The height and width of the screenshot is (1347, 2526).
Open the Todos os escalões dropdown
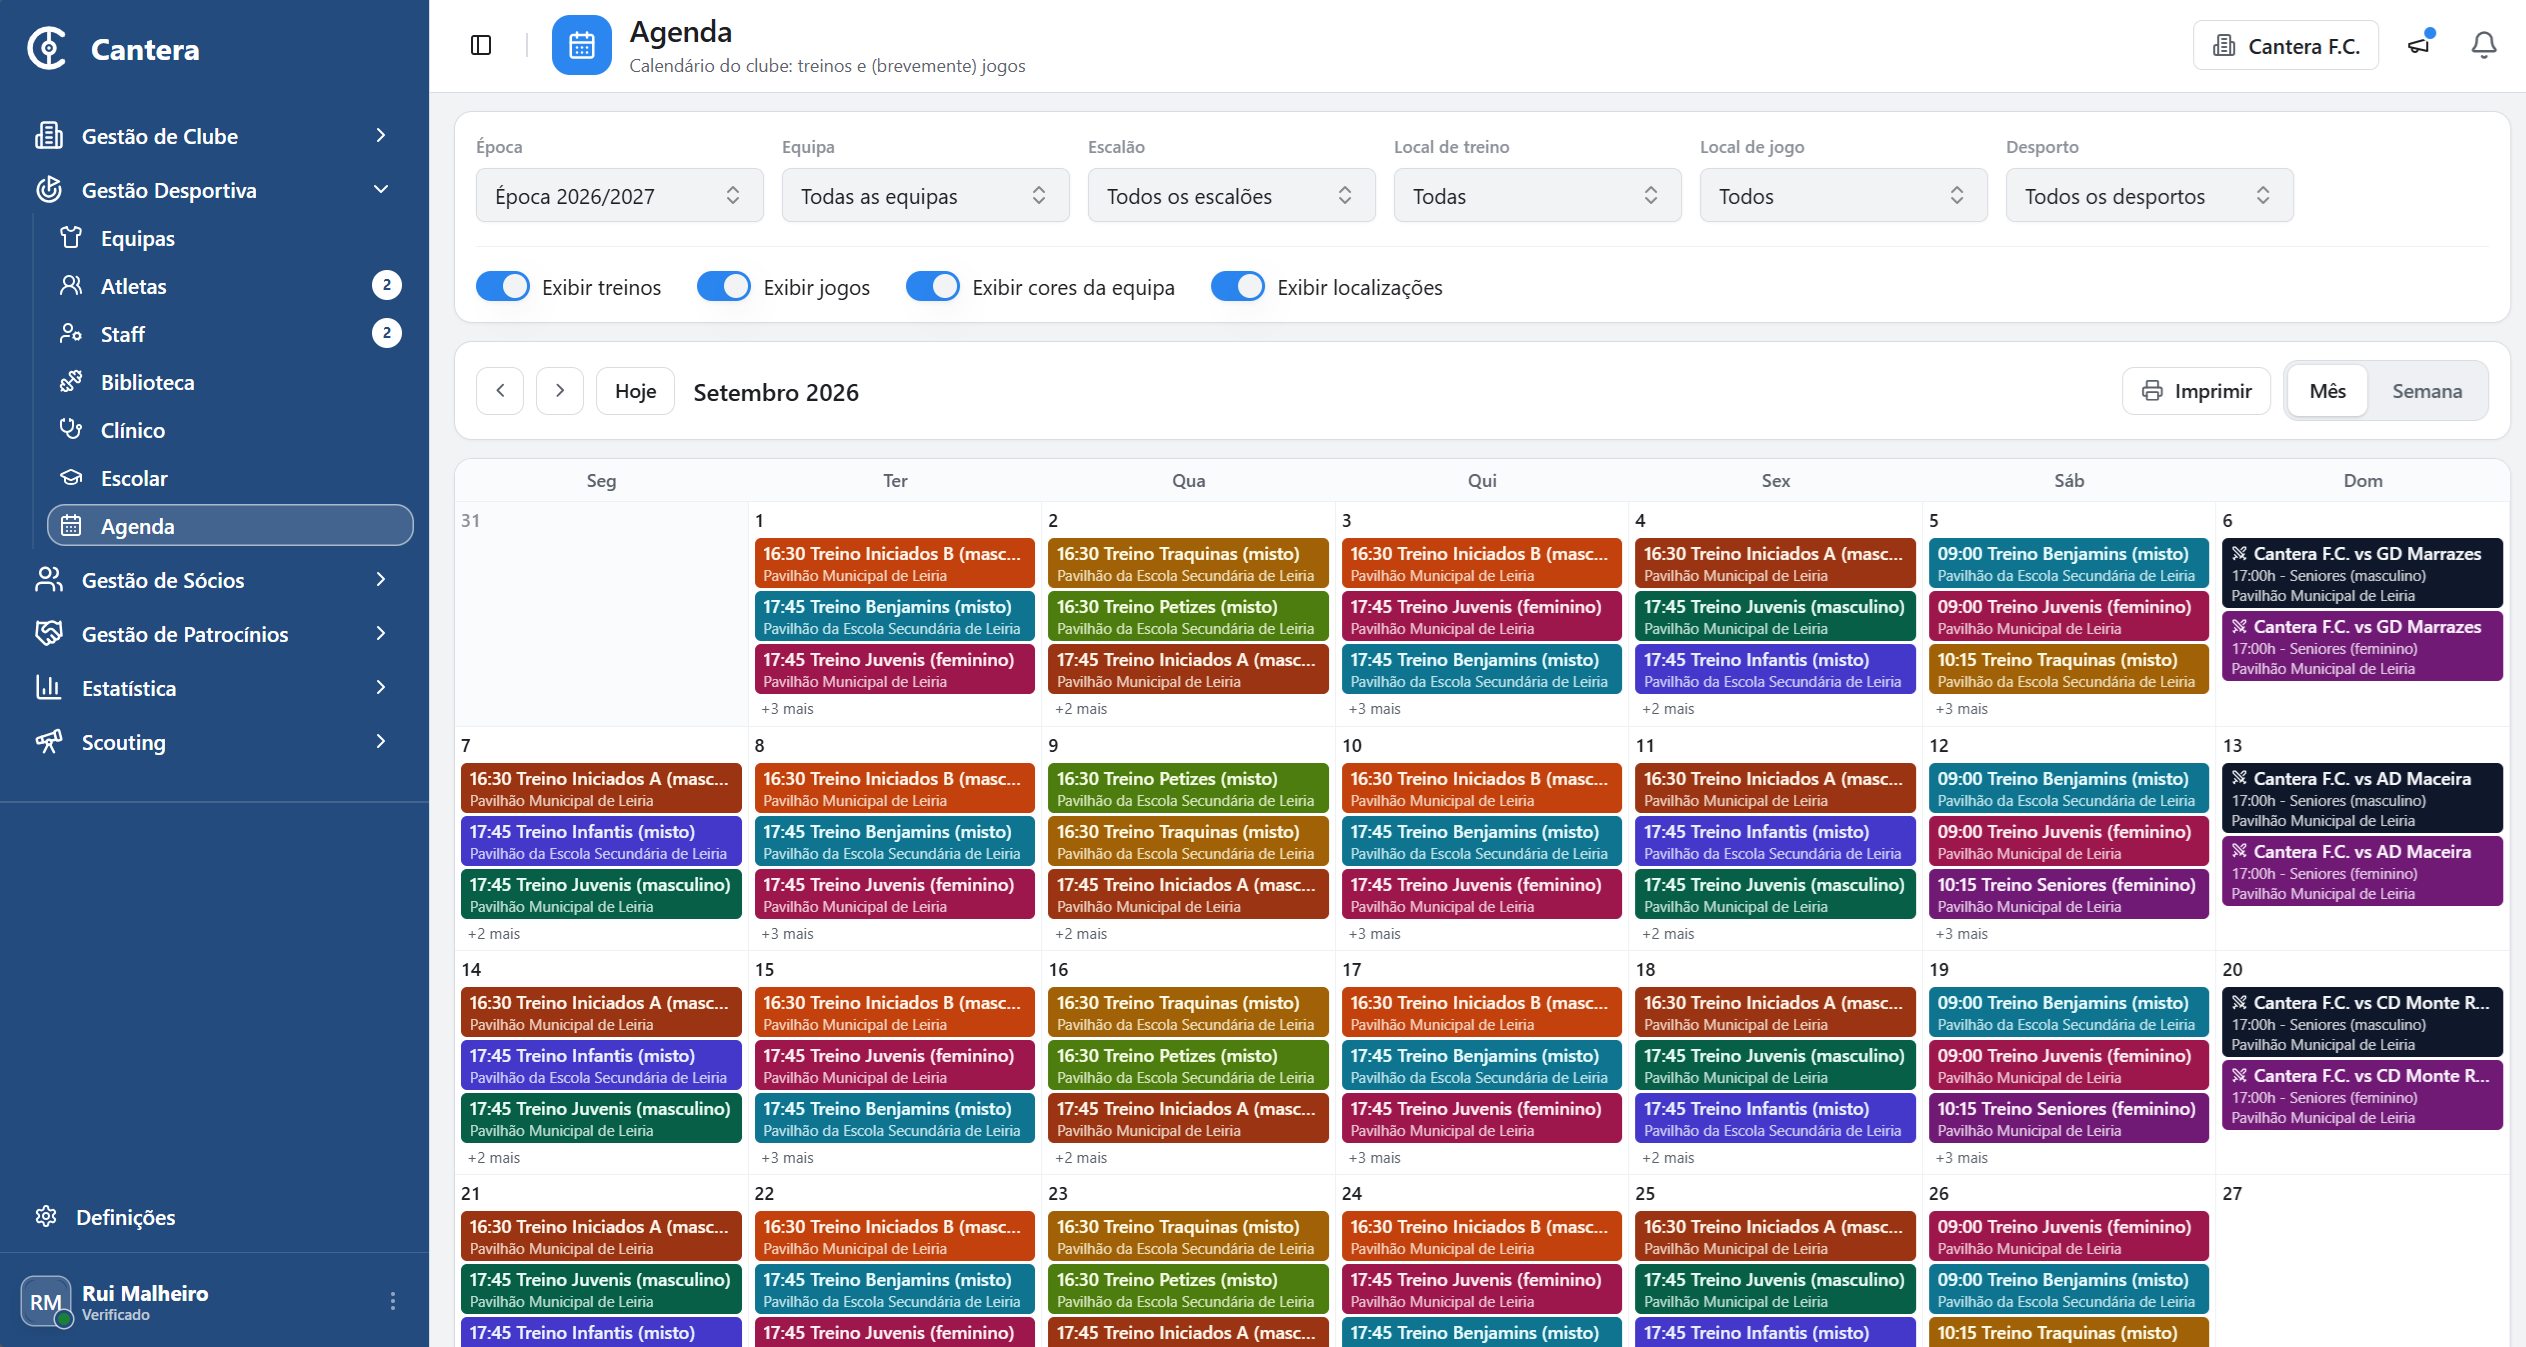[1232, 196]
